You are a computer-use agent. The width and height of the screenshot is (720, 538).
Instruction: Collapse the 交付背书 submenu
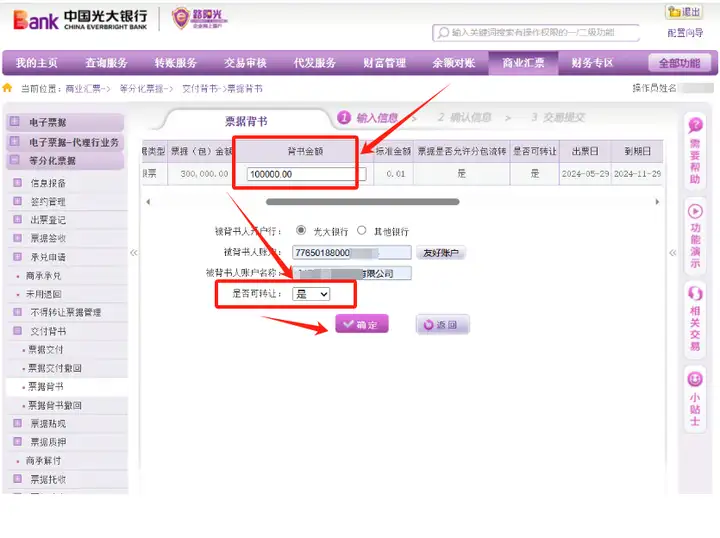[17, 331]
